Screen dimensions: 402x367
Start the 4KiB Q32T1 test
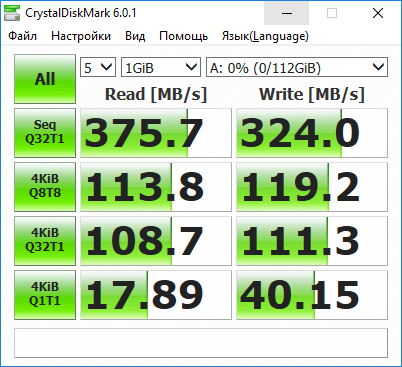coord(45,241)
